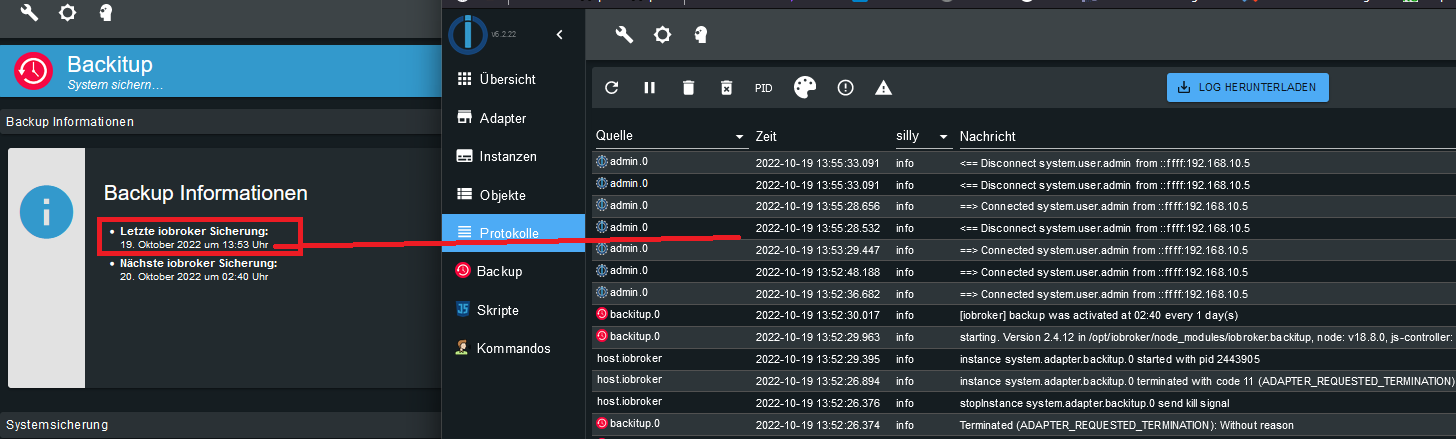The height and width of the screenshot is (439, 1456).
Task: Open Adapter in sidebar
Action: click(x=513, y=118)
